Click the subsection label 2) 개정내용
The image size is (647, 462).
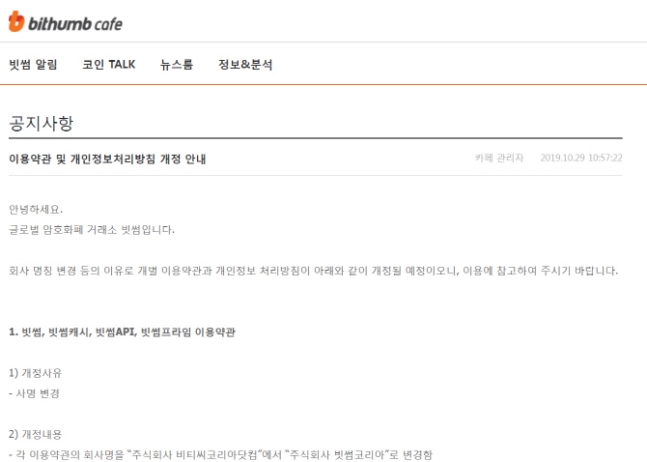(x=35, y=434)
